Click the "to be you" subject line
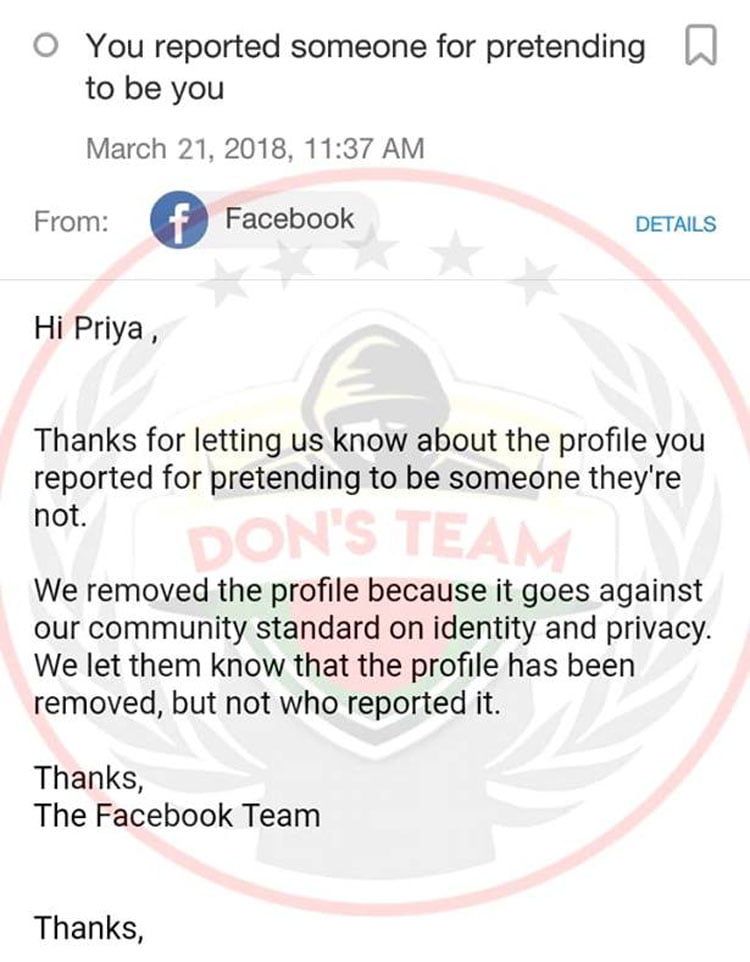Image resolution: width=750 pixels, height=962 pixels. click(154, 88)
